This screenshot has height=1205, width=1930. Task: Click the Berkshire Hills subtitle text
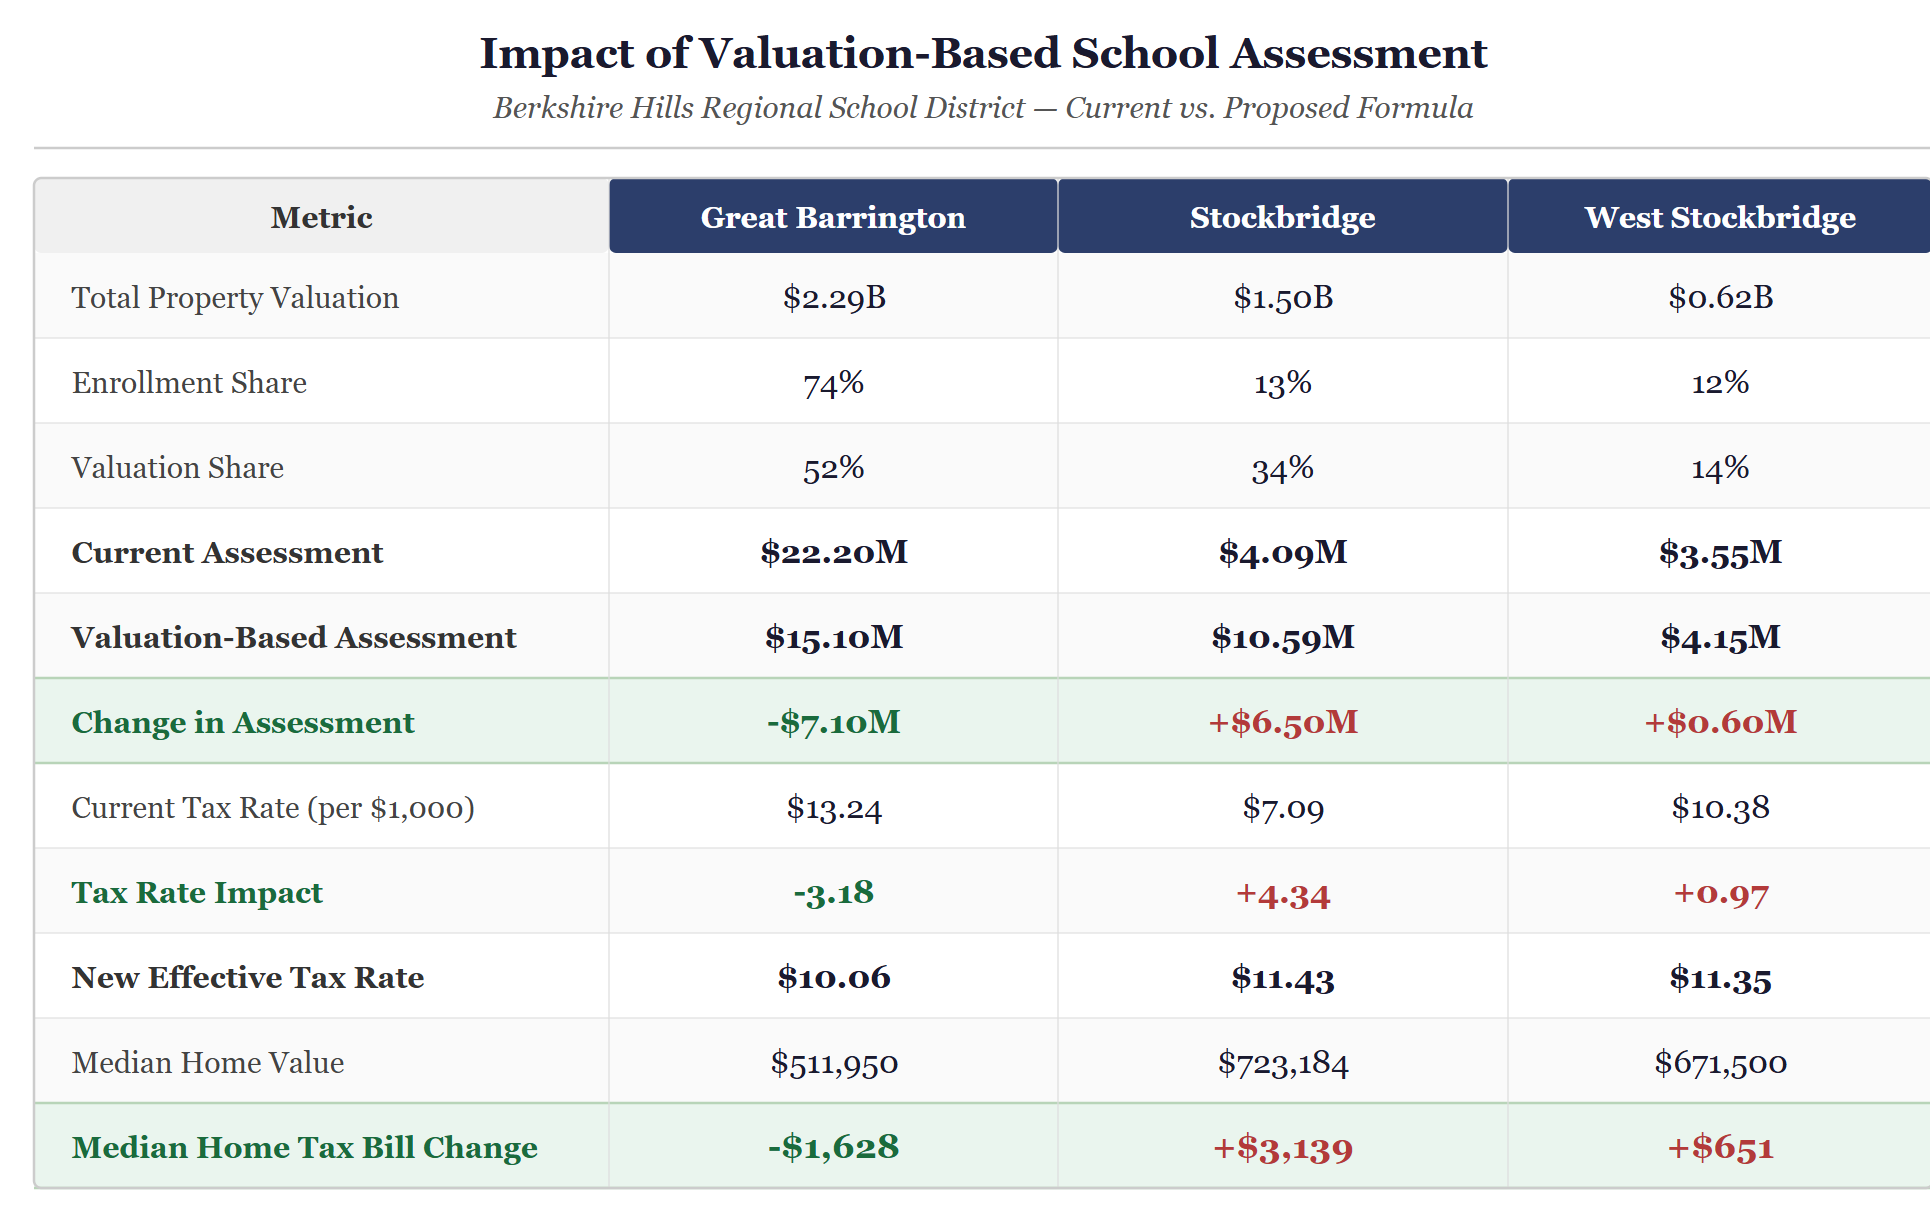point(983,108)
